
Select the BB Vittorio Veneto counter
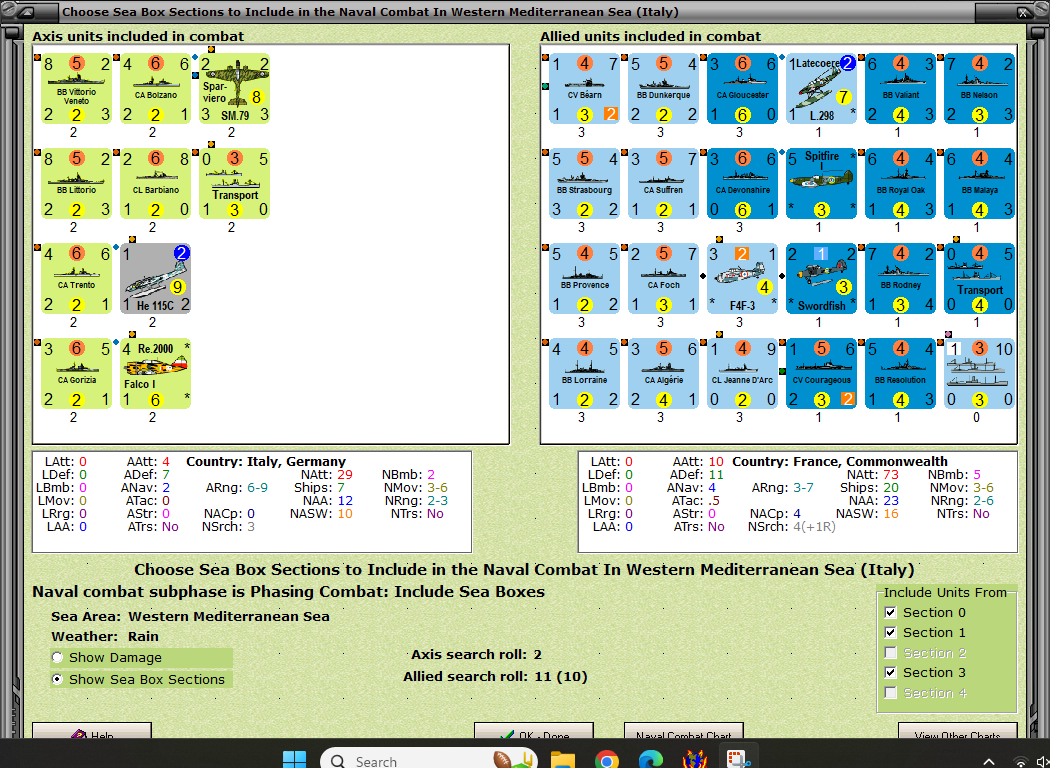(76, 88)
